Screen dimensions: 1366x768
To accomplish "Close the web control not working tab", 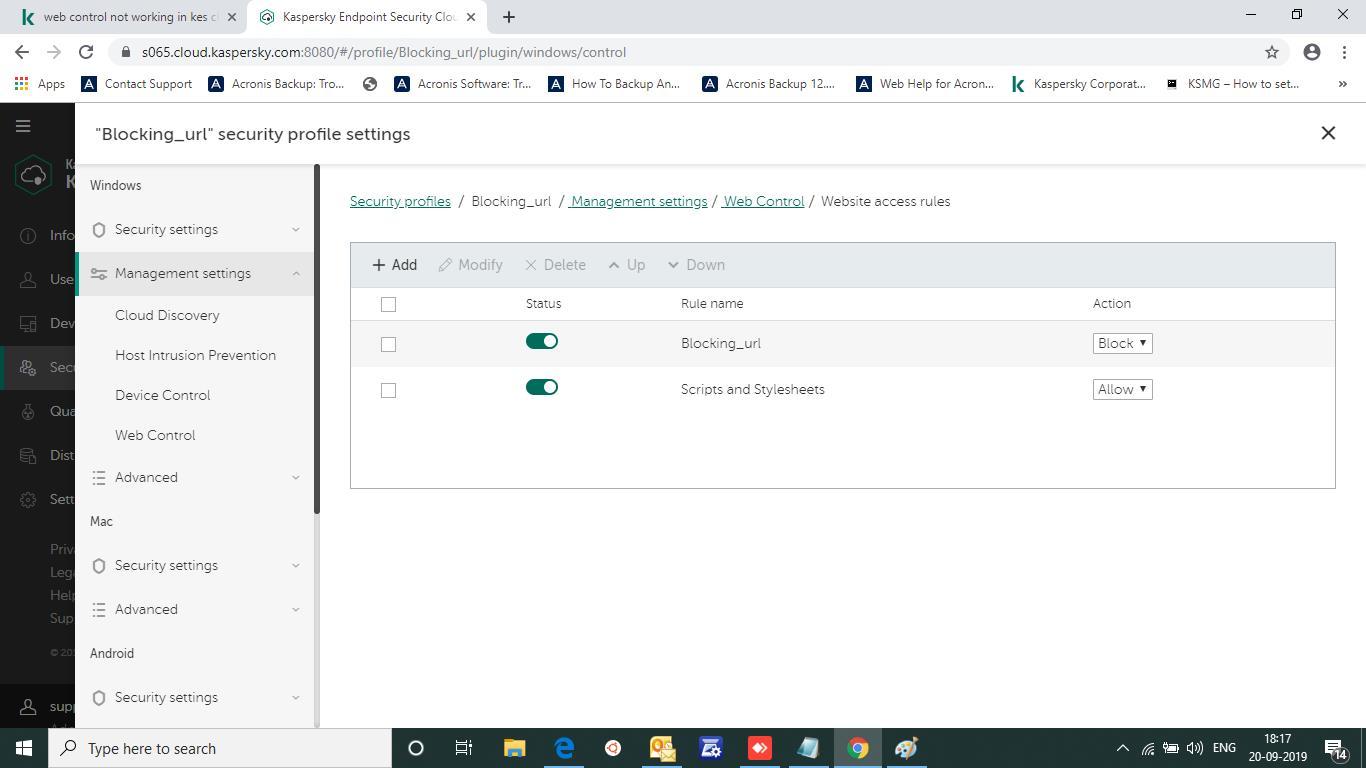I will click(x=231, y=17).
